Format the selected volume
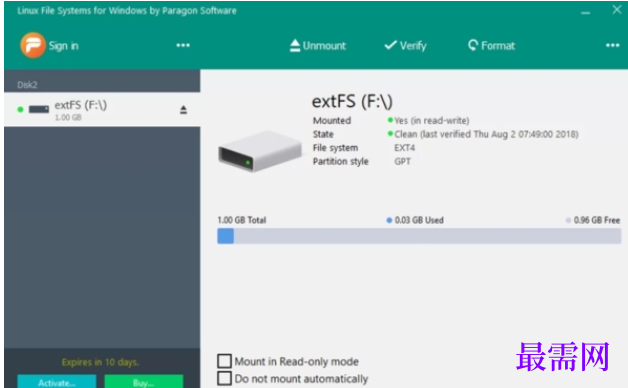Viewport: 628px width, 388px height. point(491,46)
